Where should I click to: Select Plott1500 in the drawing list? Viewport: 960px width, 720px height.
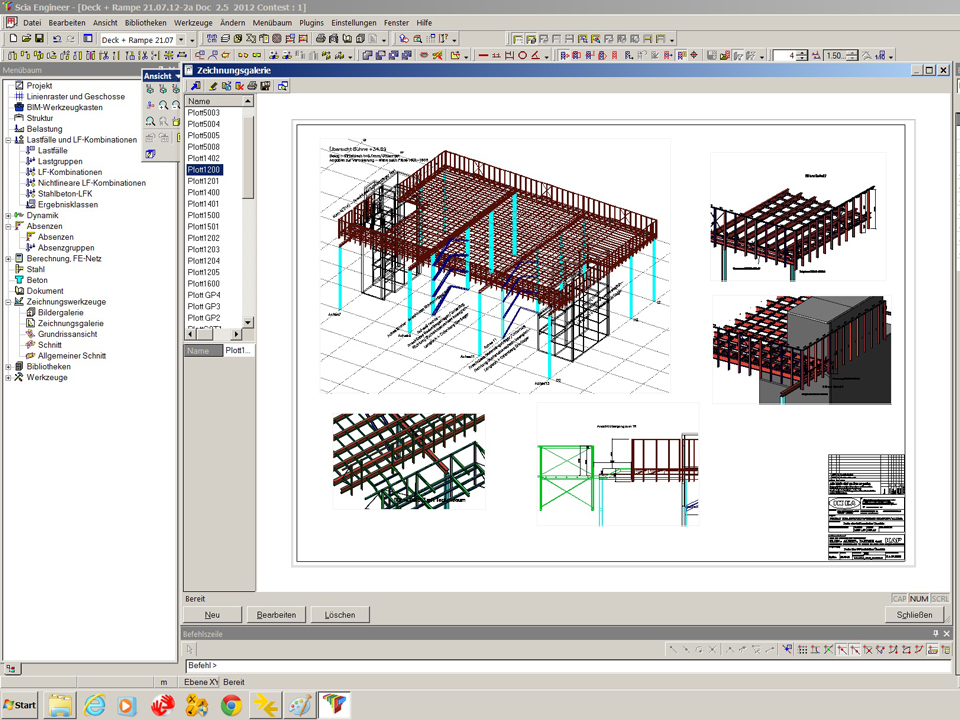tap(204, 215)
